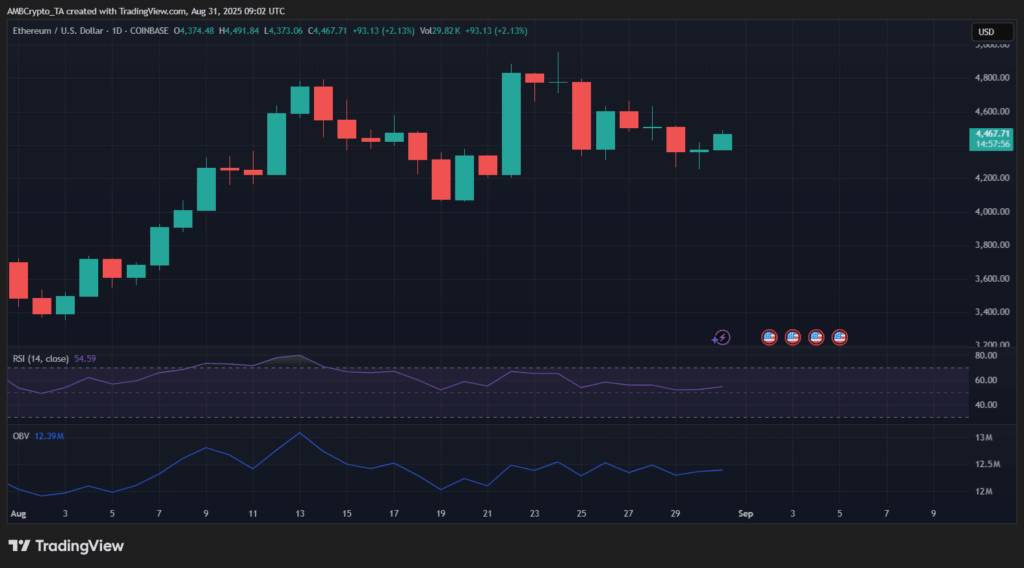
Task: Open the leftmost US flag economic event
Action: pos(769,338)
